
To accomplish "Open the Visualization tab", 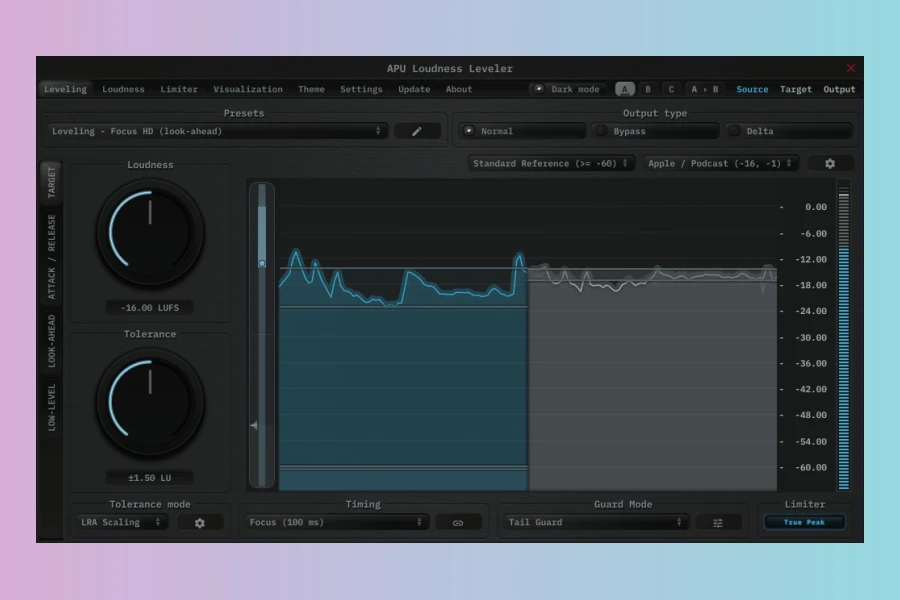I will pyautogui.click(x=248, y=89).
